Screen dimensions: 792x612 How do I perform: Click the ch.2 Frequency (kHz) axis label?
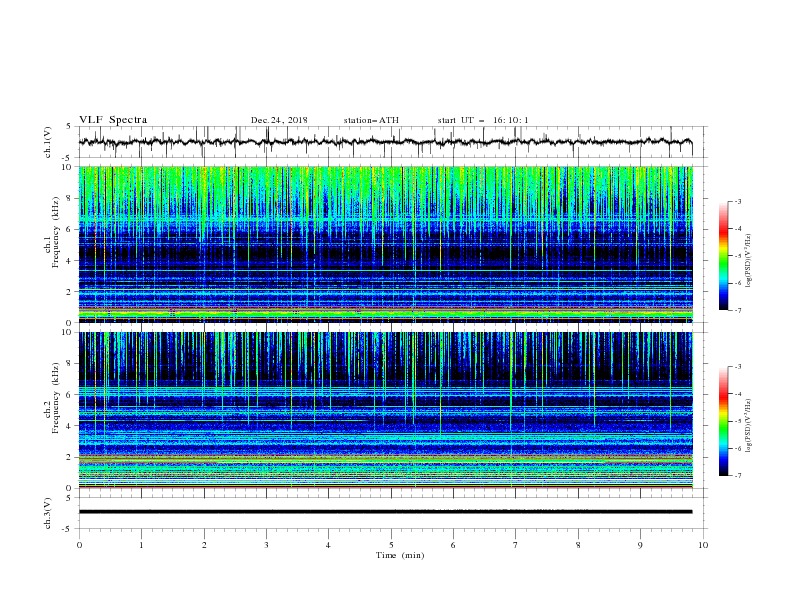point(52,398)
